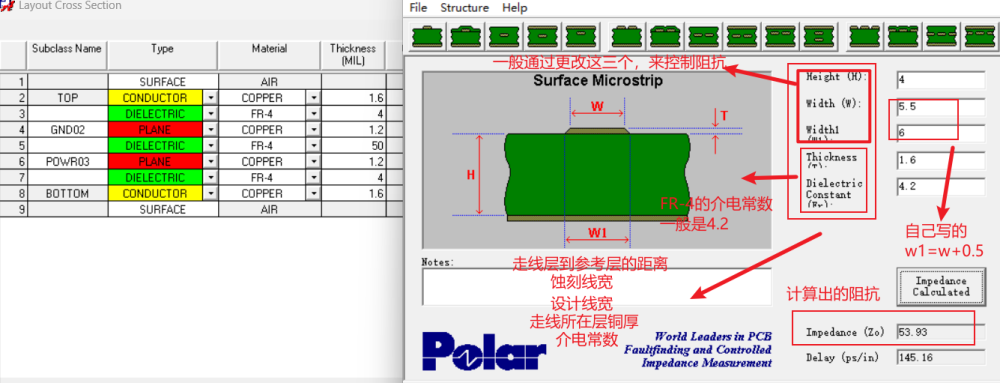The width and height of the screenshot is (1000, 383).
Task: Open Type dropdown for row 7 dielectric
Action: tap(210, 178)
